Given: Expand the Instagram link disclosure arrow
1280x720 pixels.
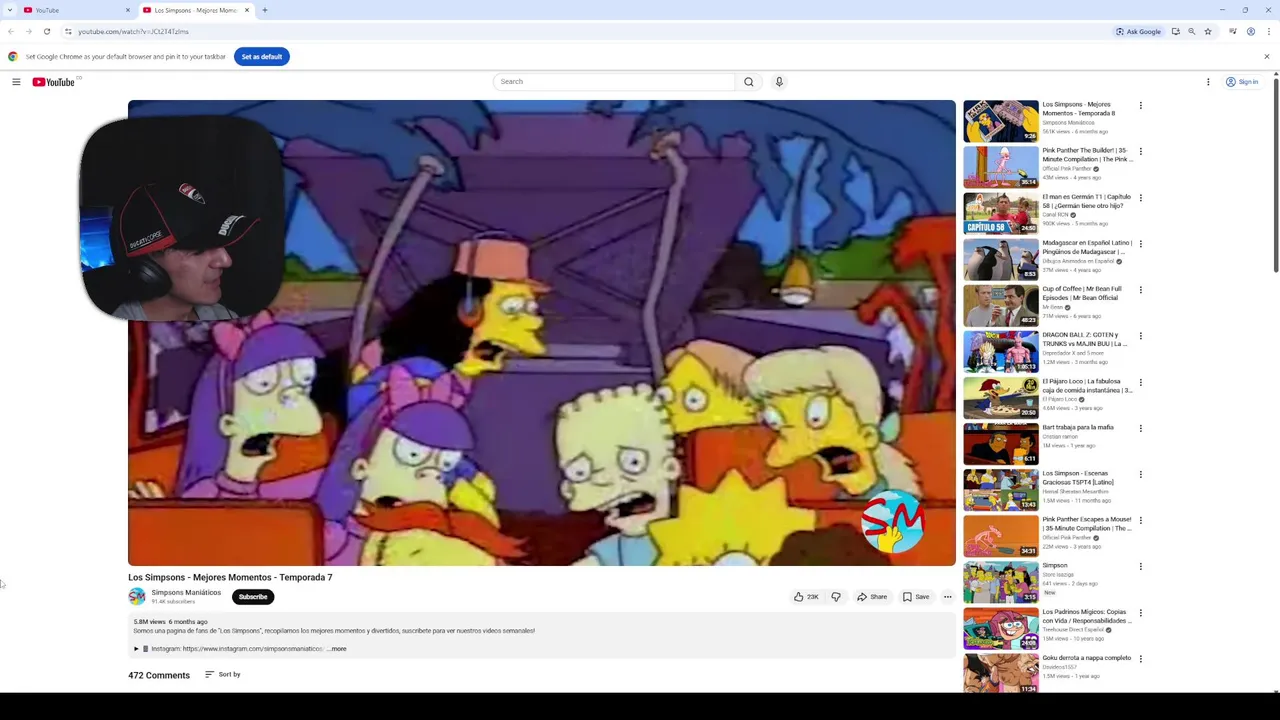Looking at the screenshot, I should tap(136, 649).
